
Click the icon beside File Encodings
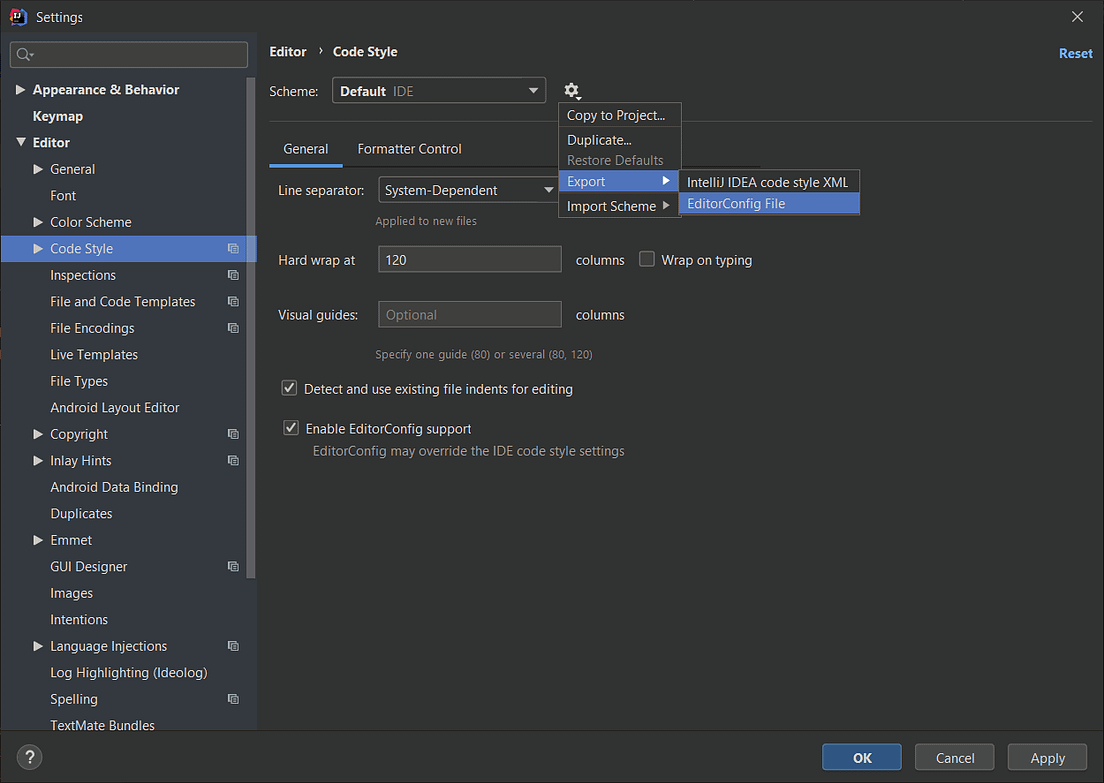tap(233, 327)
